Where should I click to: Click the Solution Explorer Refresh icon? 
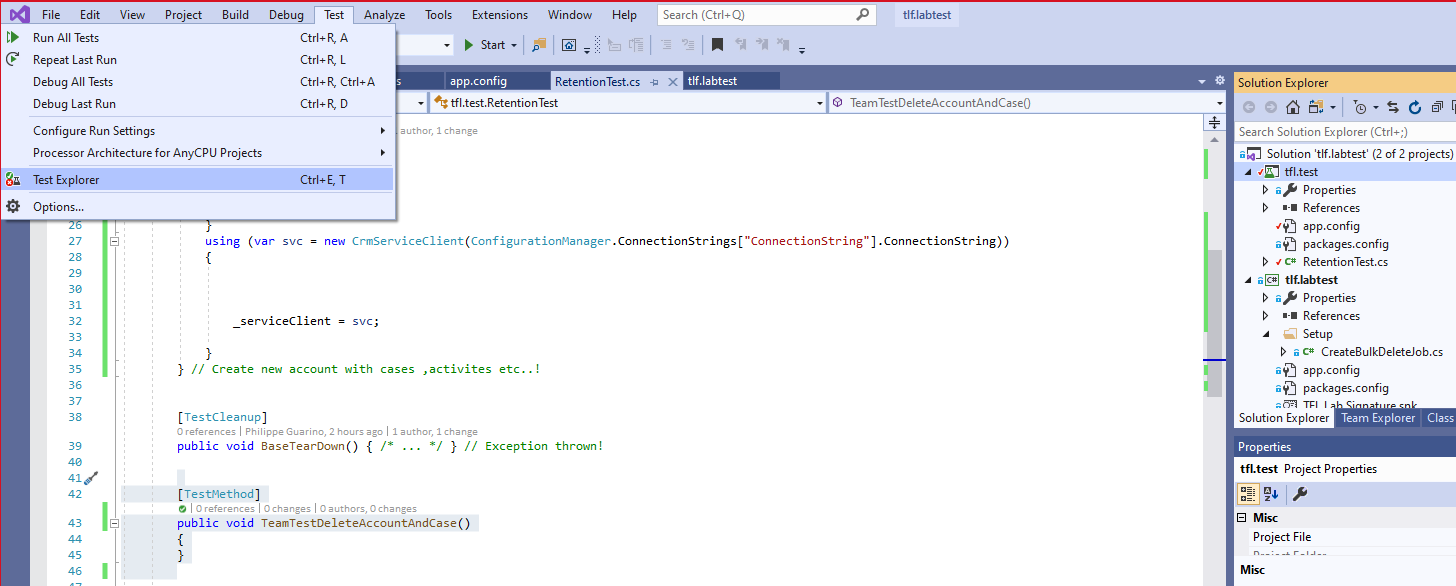(x=1415, y=107)
